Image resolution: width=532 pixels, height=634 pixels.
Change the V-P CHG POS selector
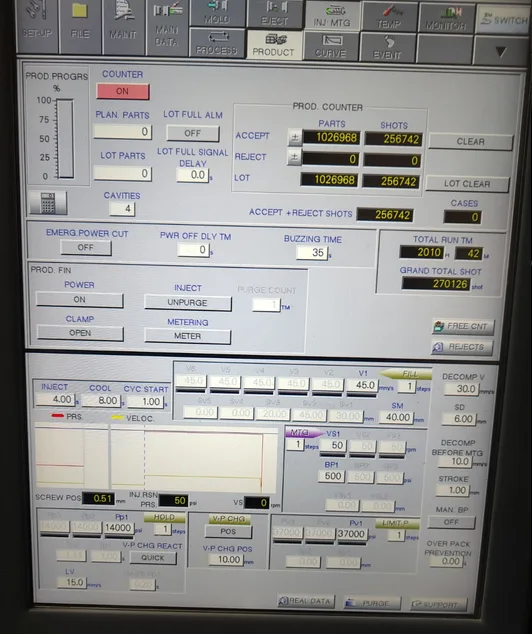point(228,531)
